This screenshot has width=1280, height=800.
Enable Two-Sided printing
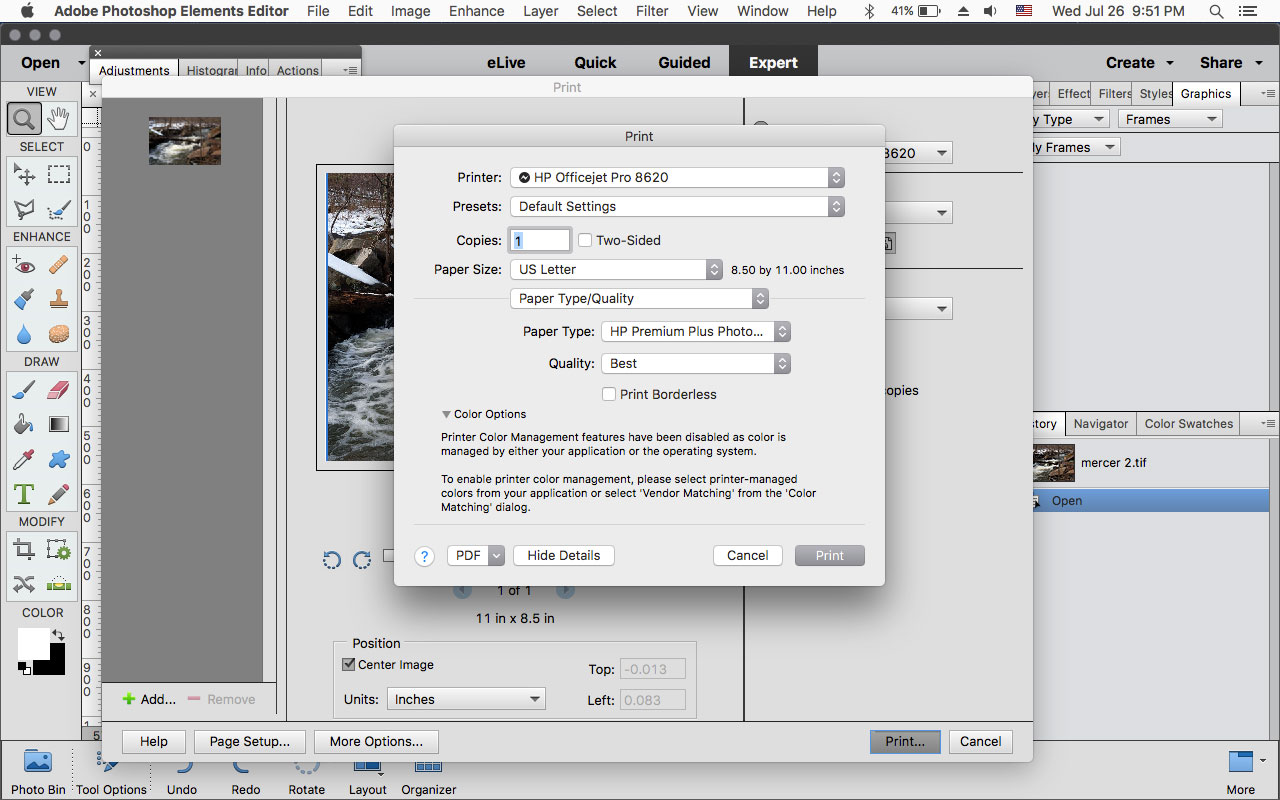click(x=585, y=240)
